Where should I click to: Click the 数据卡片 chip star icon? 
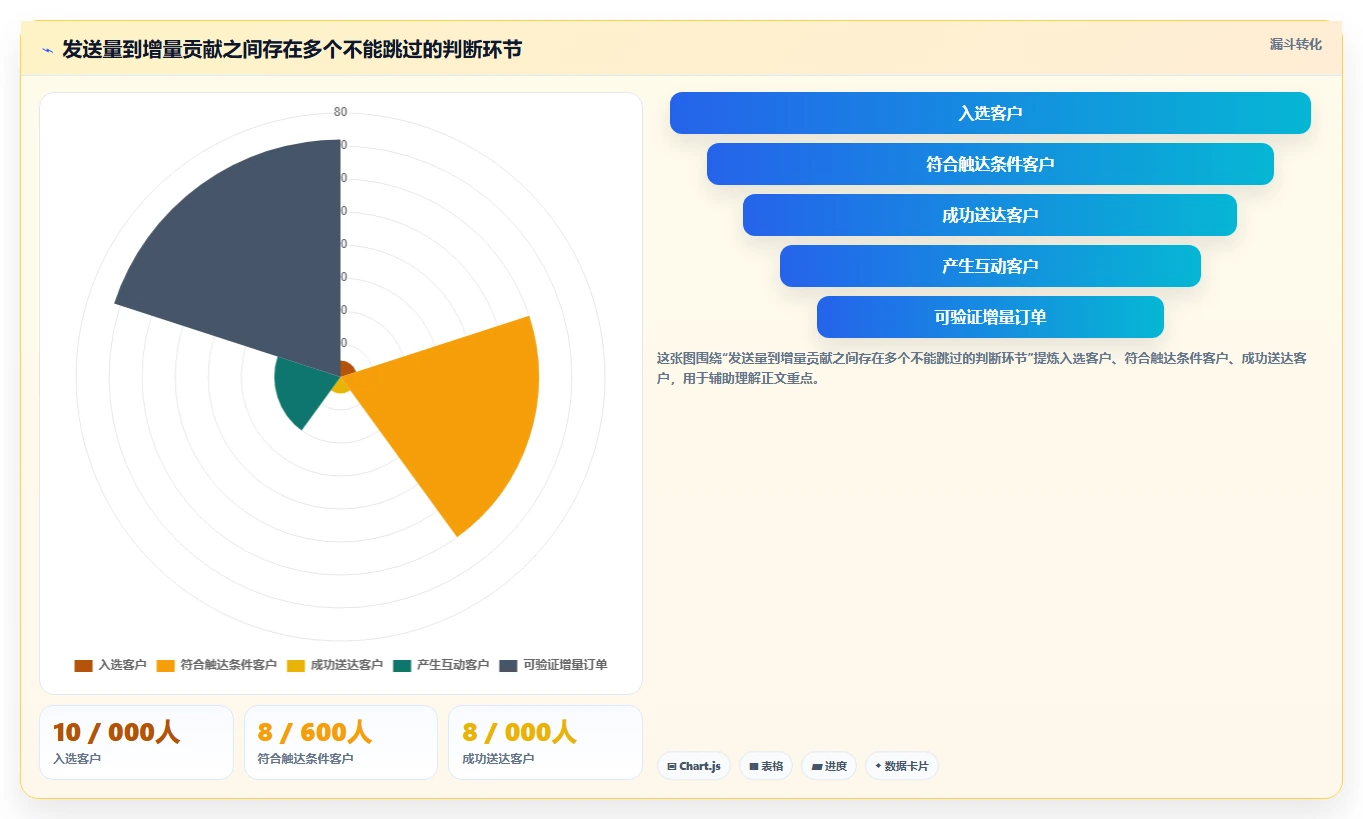(878, 766)
